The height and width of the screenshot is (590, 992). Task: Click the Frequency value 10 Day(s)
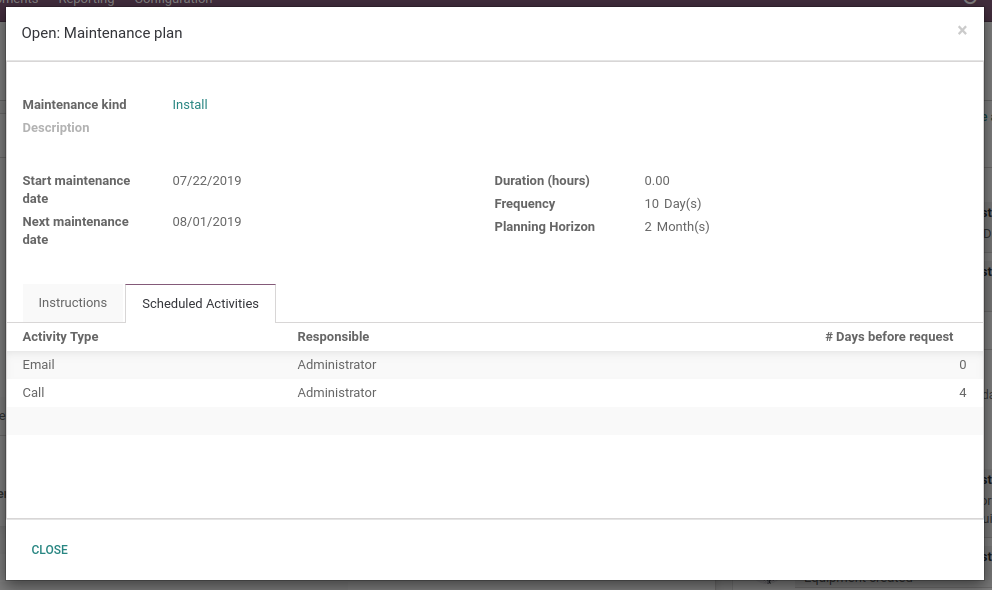click(673, 204)
